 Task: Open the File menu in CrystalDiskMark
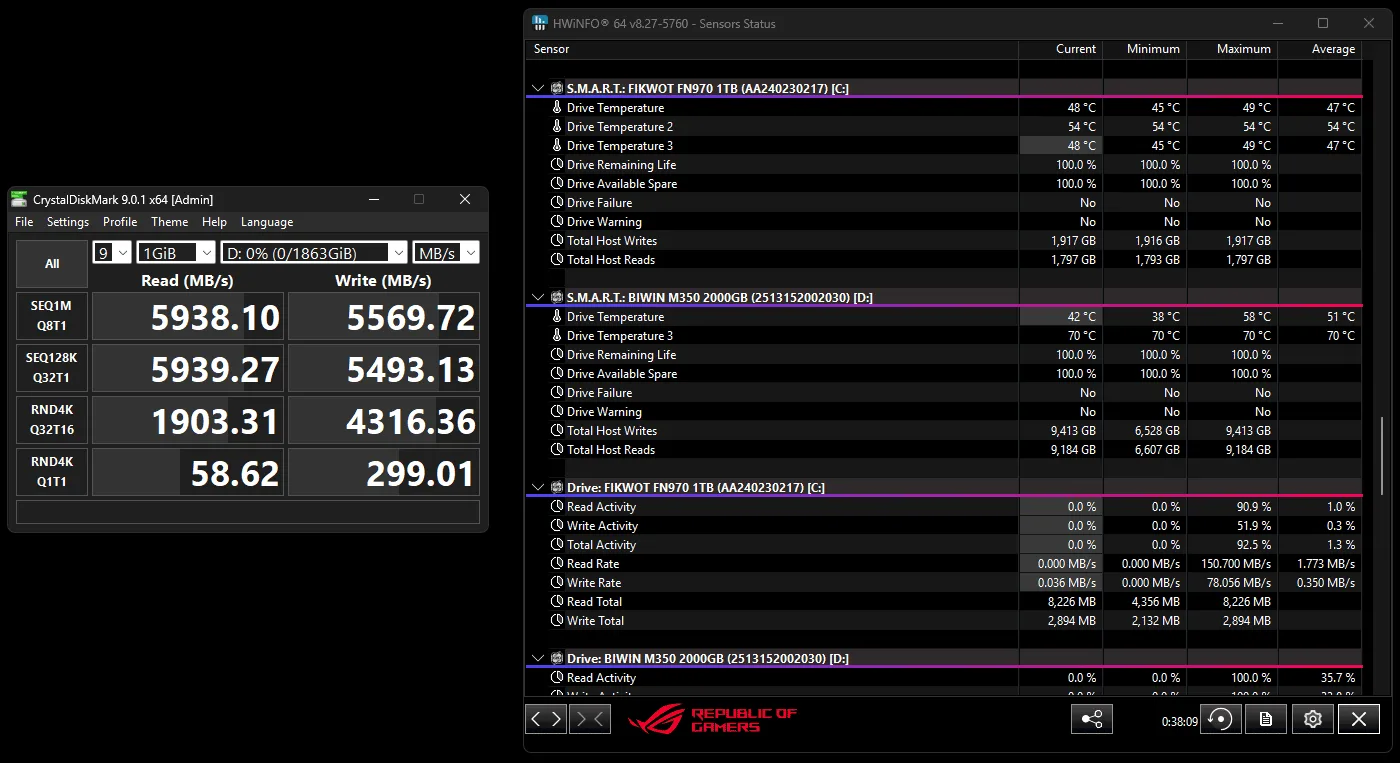click(24, 222)
